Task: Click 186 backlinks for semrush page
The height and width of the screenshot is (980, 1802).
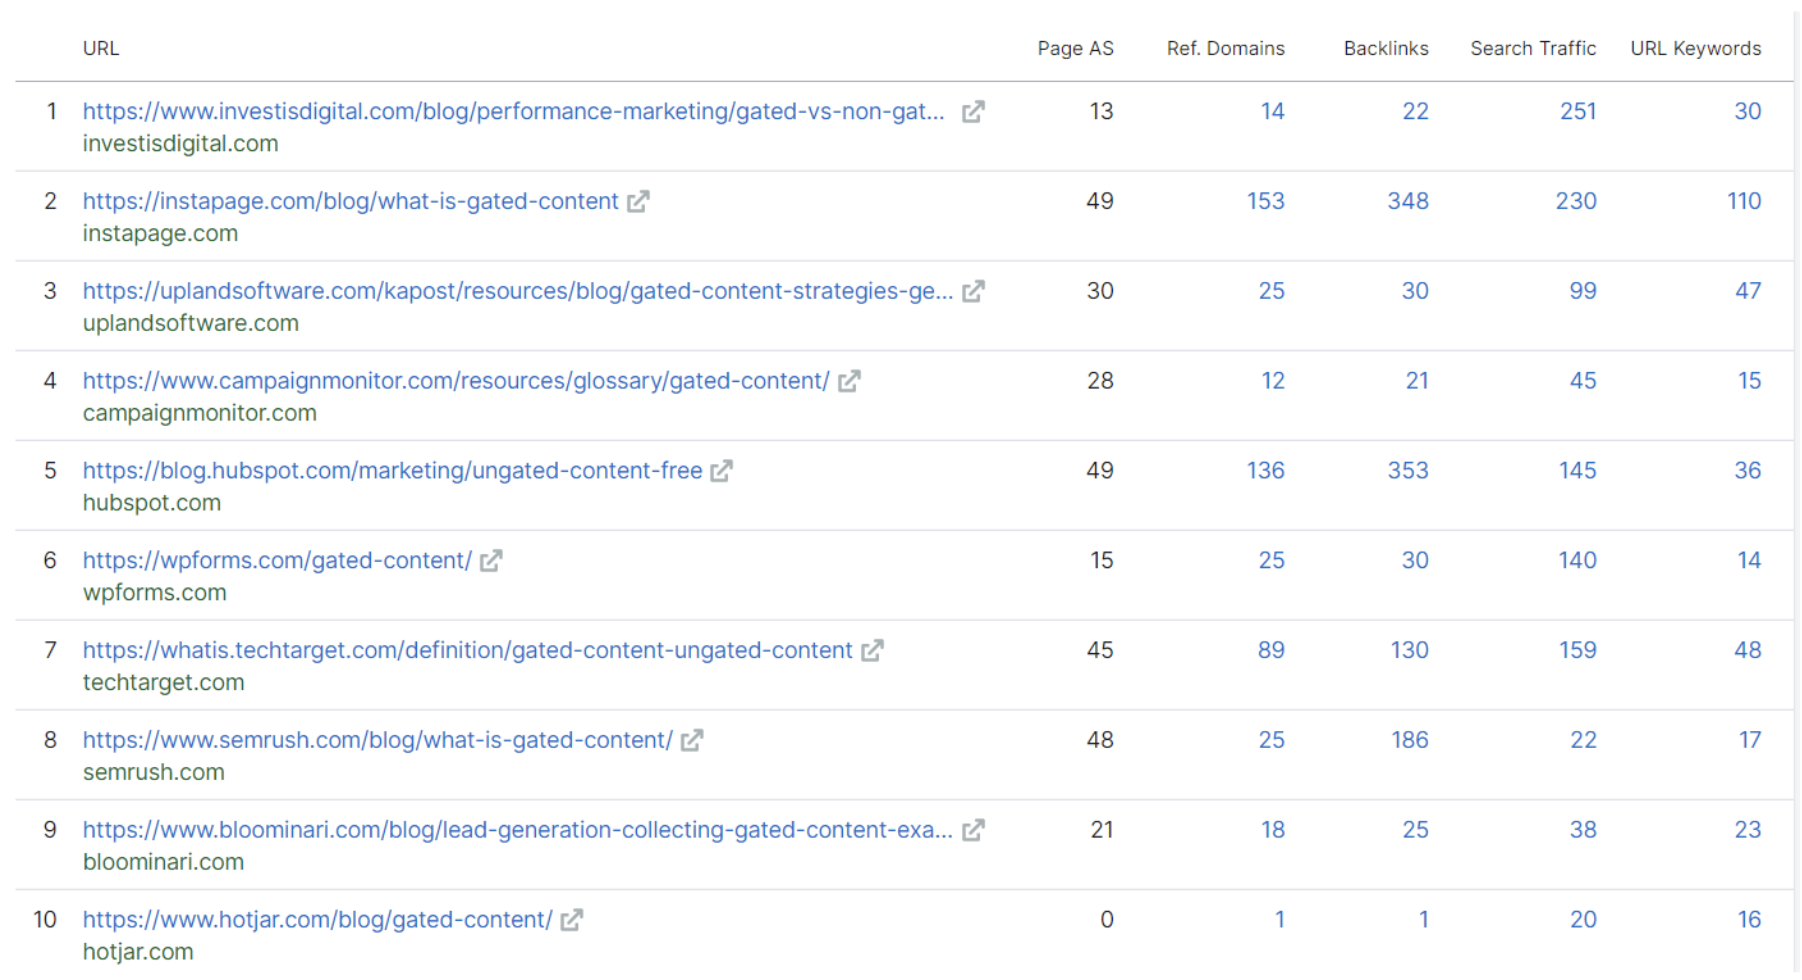Action: pos(1409,740)
